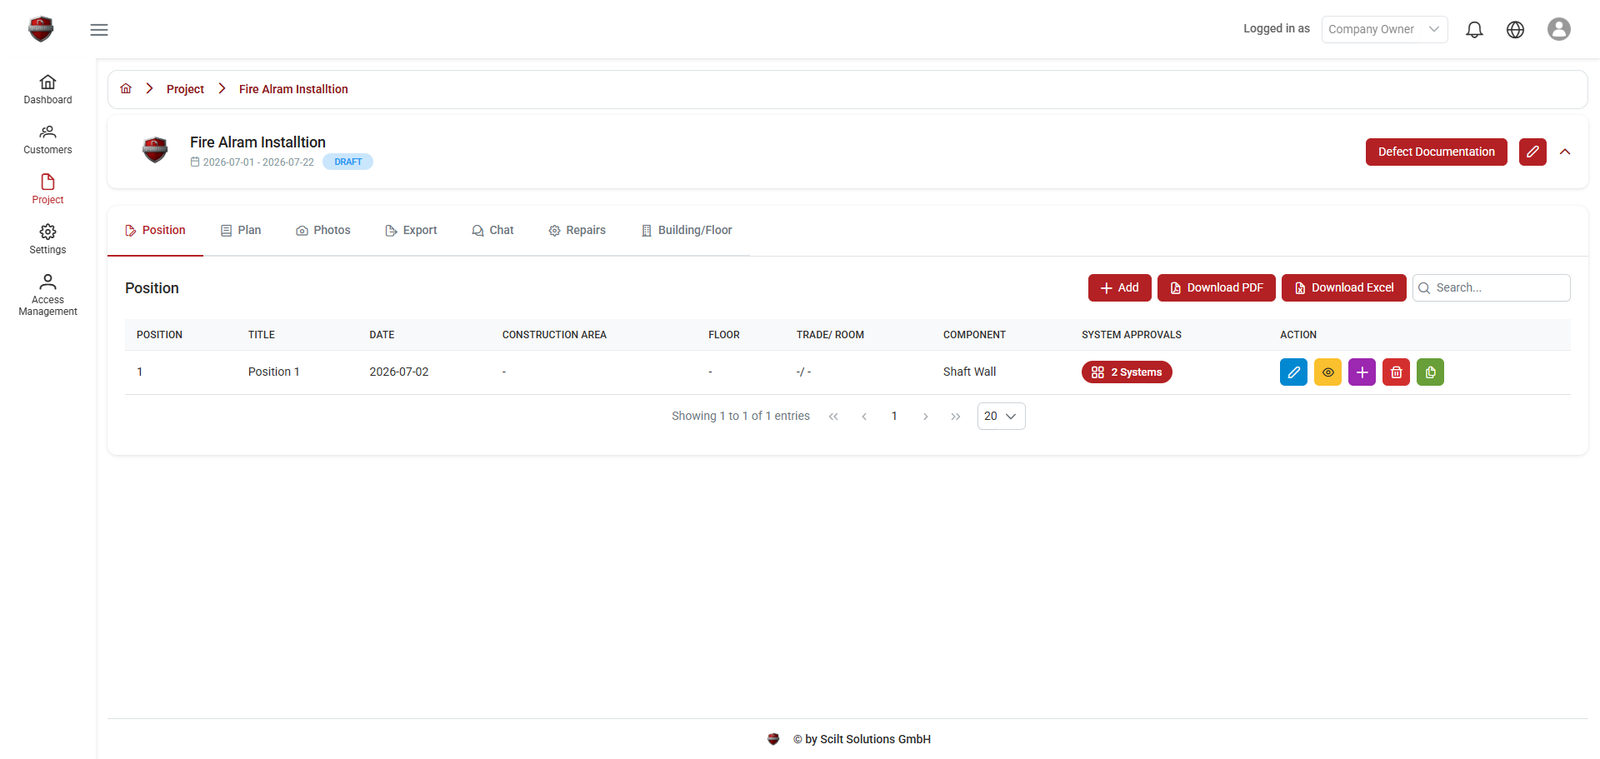
Task: View Position 1 with yellow eye icon
Action: 1327,372
